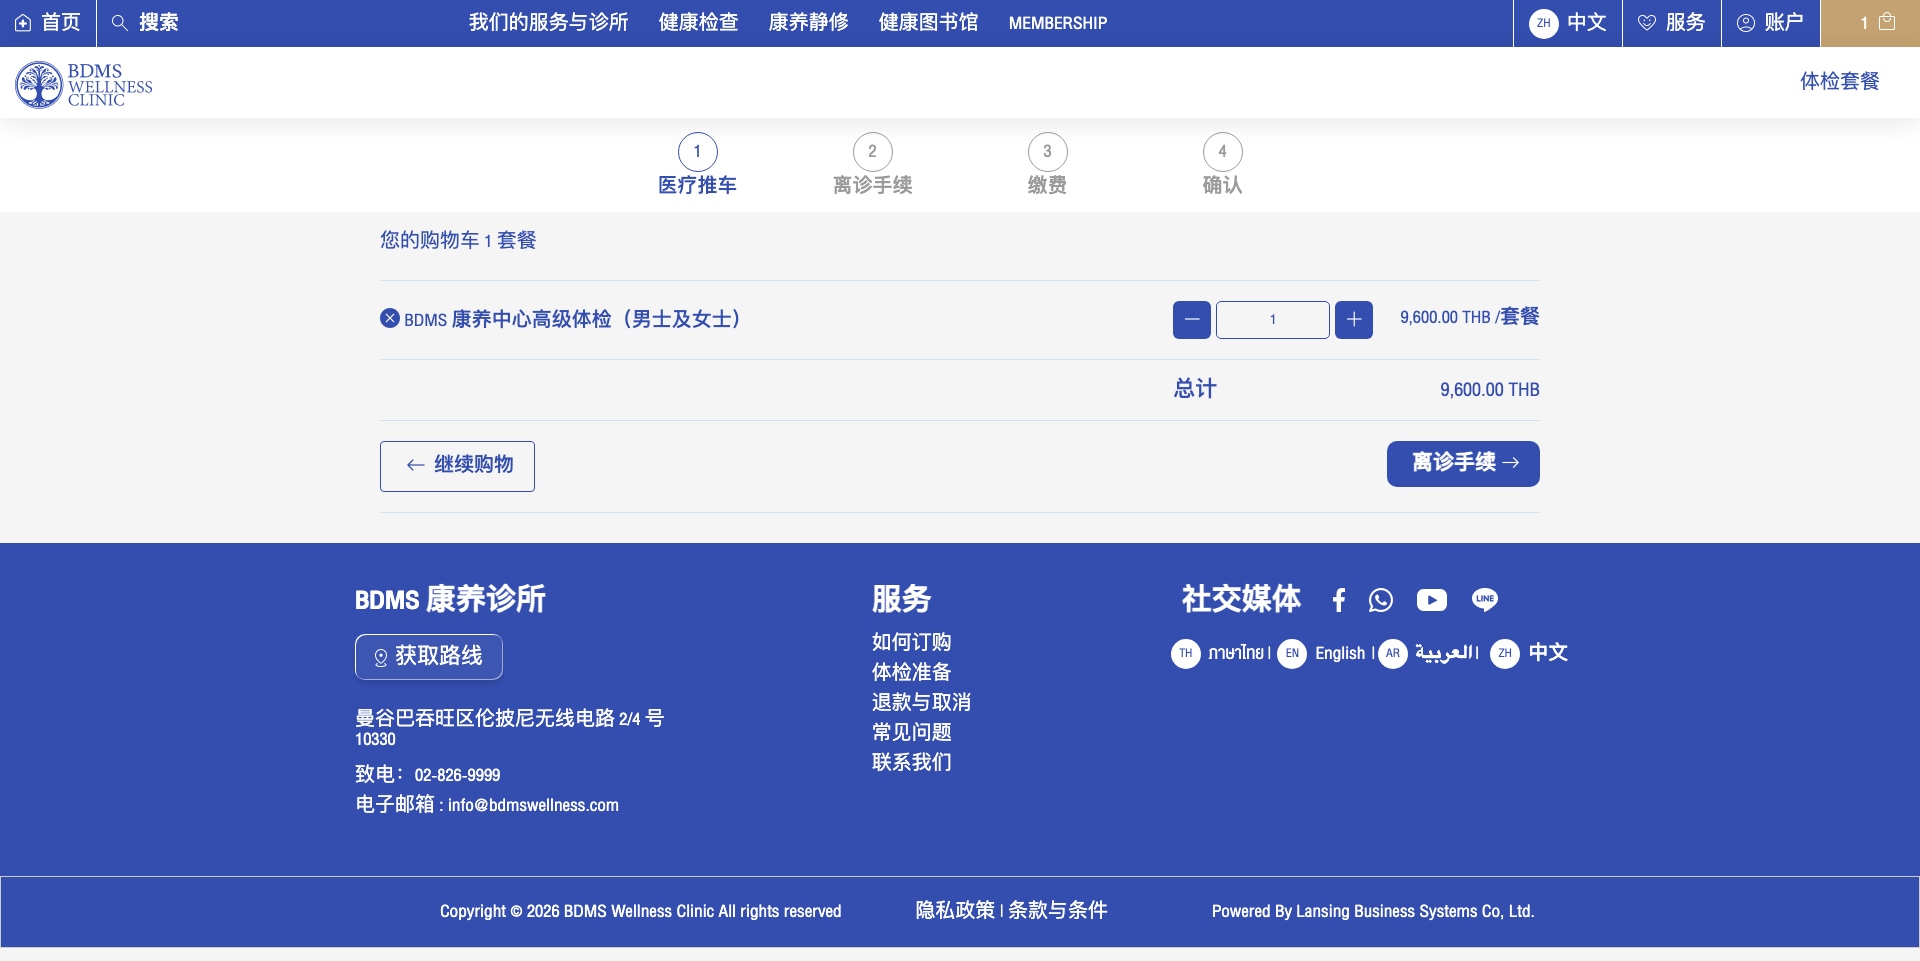Image resolution: width=1920 pixels, height=961 pixels.
Task: Open 退款与取消 footer link
Action: pyautogui.click(x=922, y=702)
